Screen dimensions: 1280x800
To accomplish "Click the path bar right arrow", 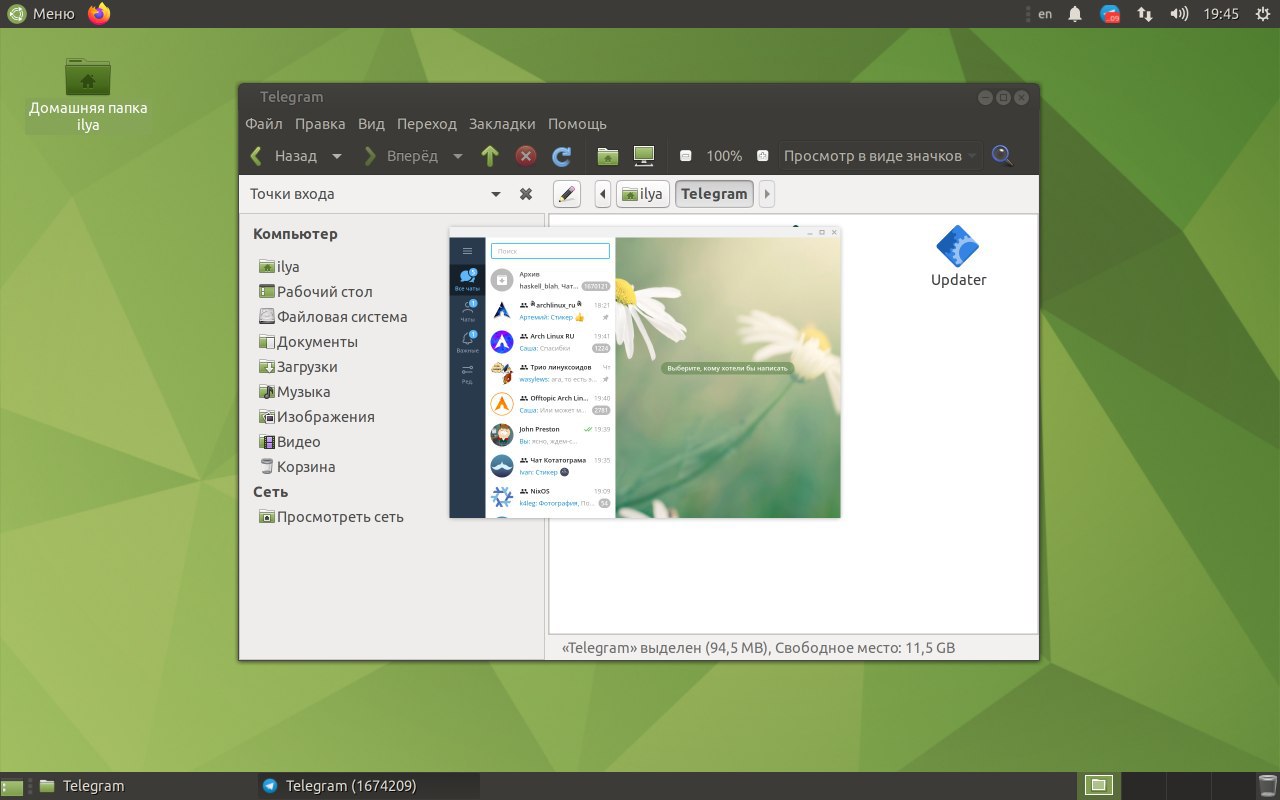I will pyautogui.click(x=767, y=194).
